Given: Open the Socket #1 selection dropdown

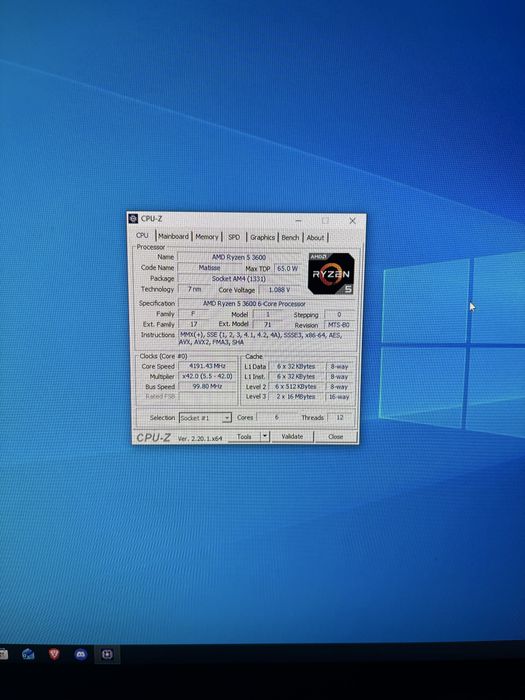Looking at the screenshot, I should [205, 418].
